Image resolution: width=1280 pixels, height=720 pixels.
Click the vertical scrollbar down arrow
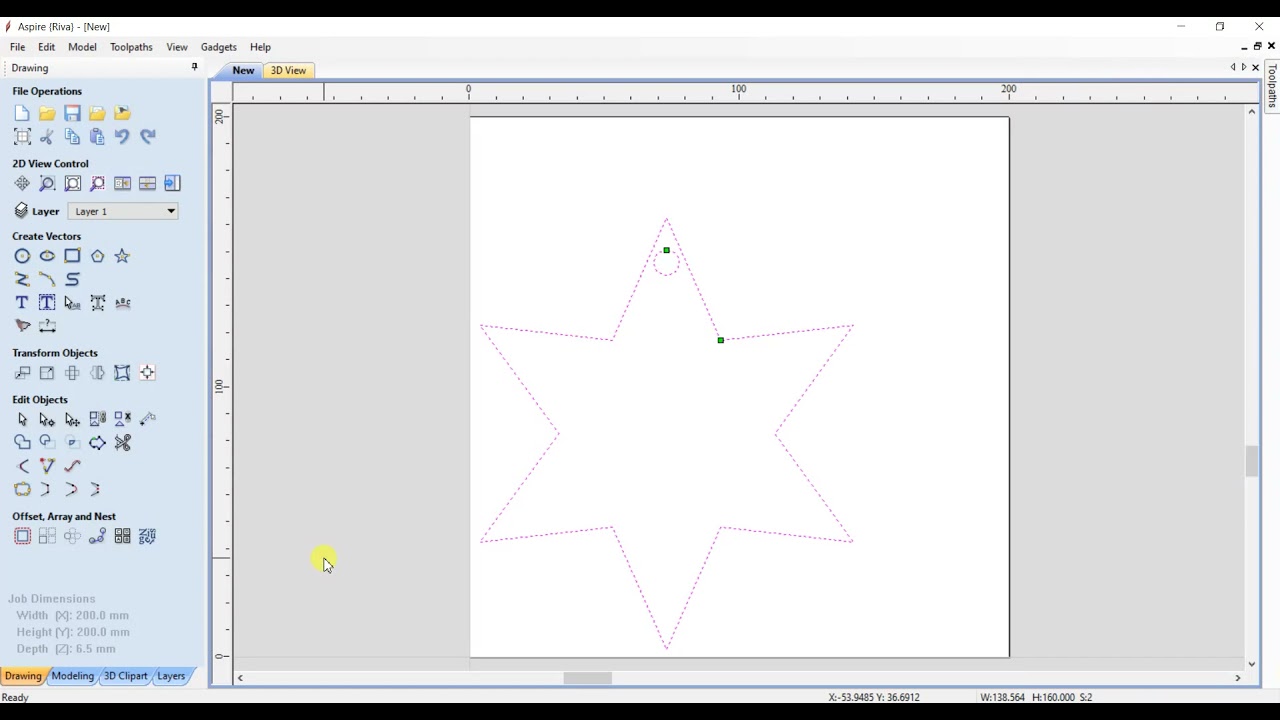click(x=1251, y=664)
